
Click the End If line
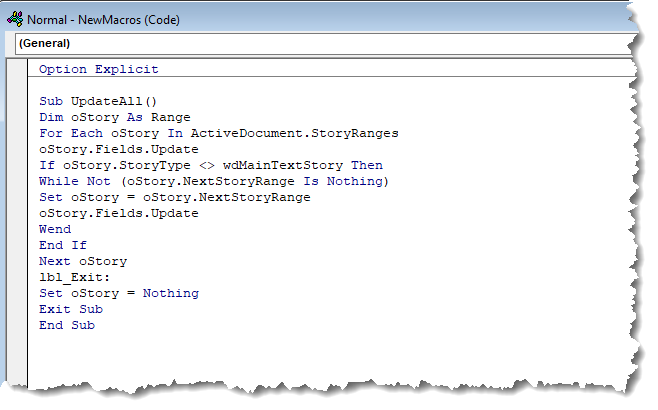tap(63, 245)
